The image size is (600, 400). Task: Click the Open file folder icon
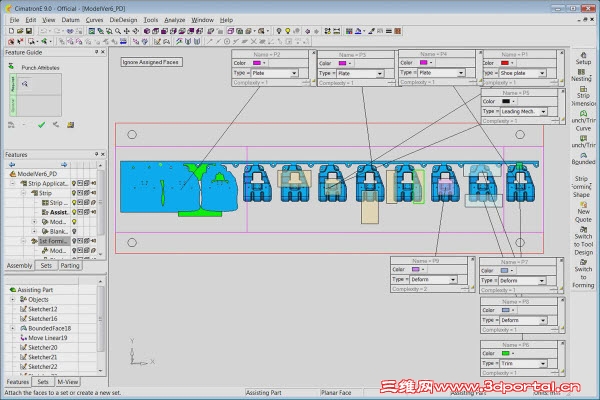[x=20, y=31]
